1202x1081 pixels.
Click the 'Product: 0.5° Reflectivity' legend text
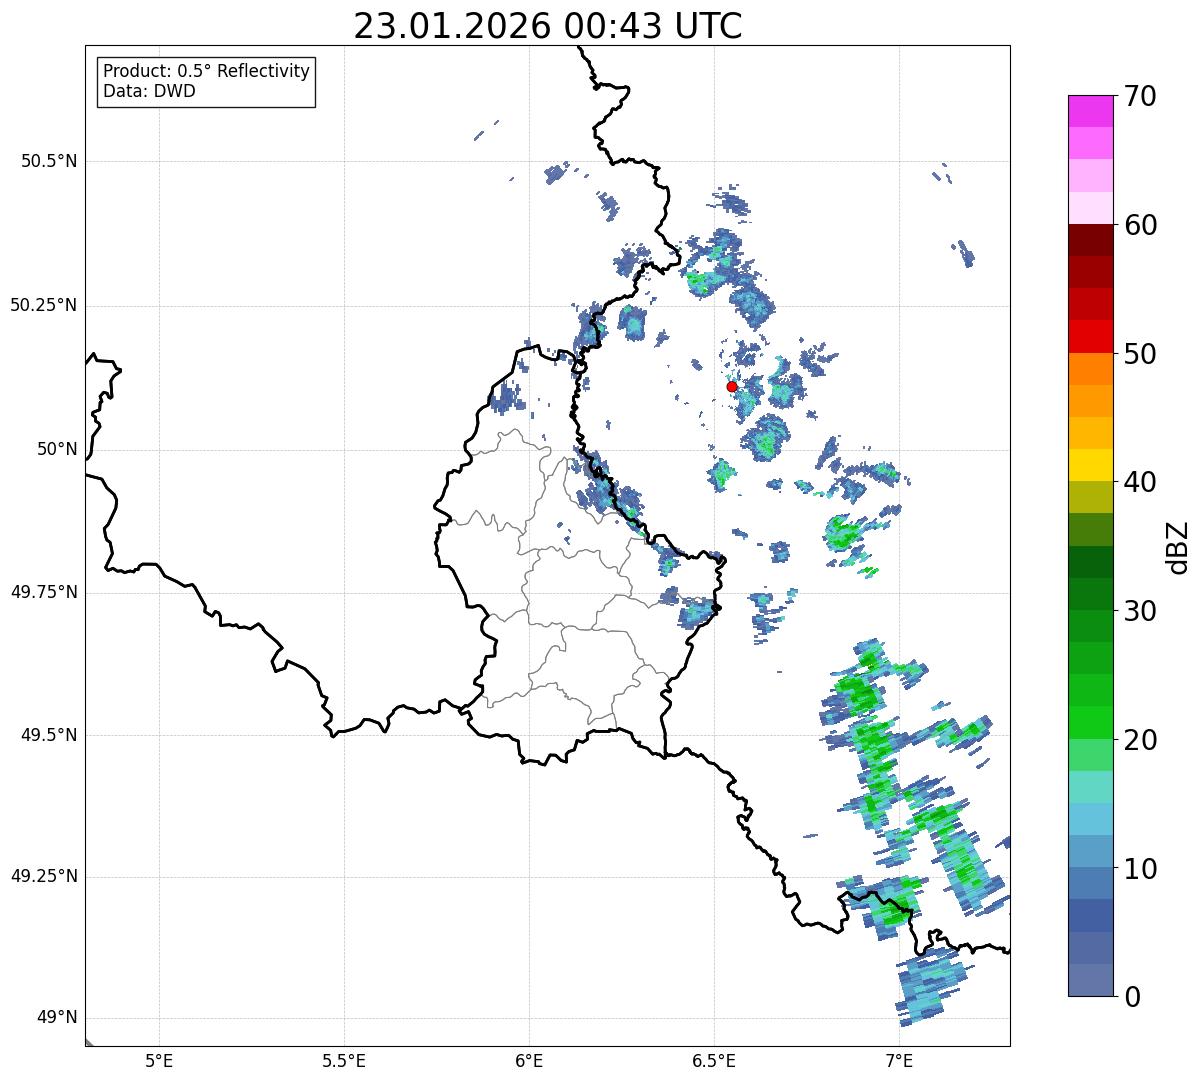click(206, 71)
